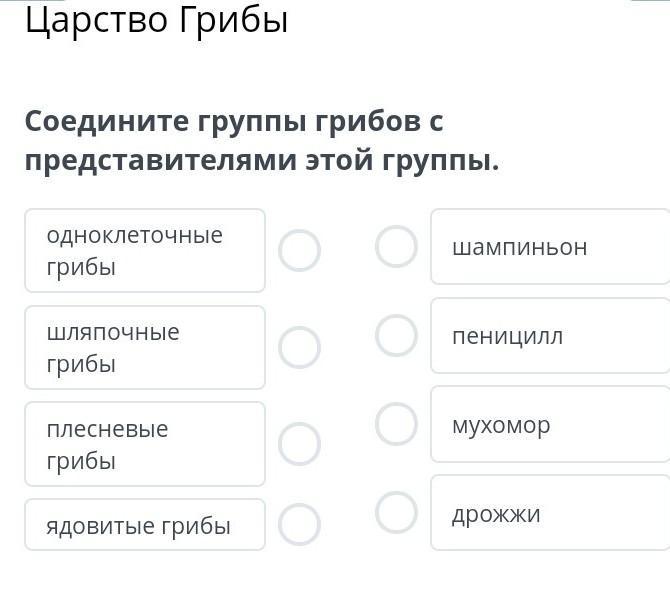Select the circle next to 'одноклеточные грибы'
Image resolution: width=670 pixels, height=611 pixels.
click(x=299, y=251)
